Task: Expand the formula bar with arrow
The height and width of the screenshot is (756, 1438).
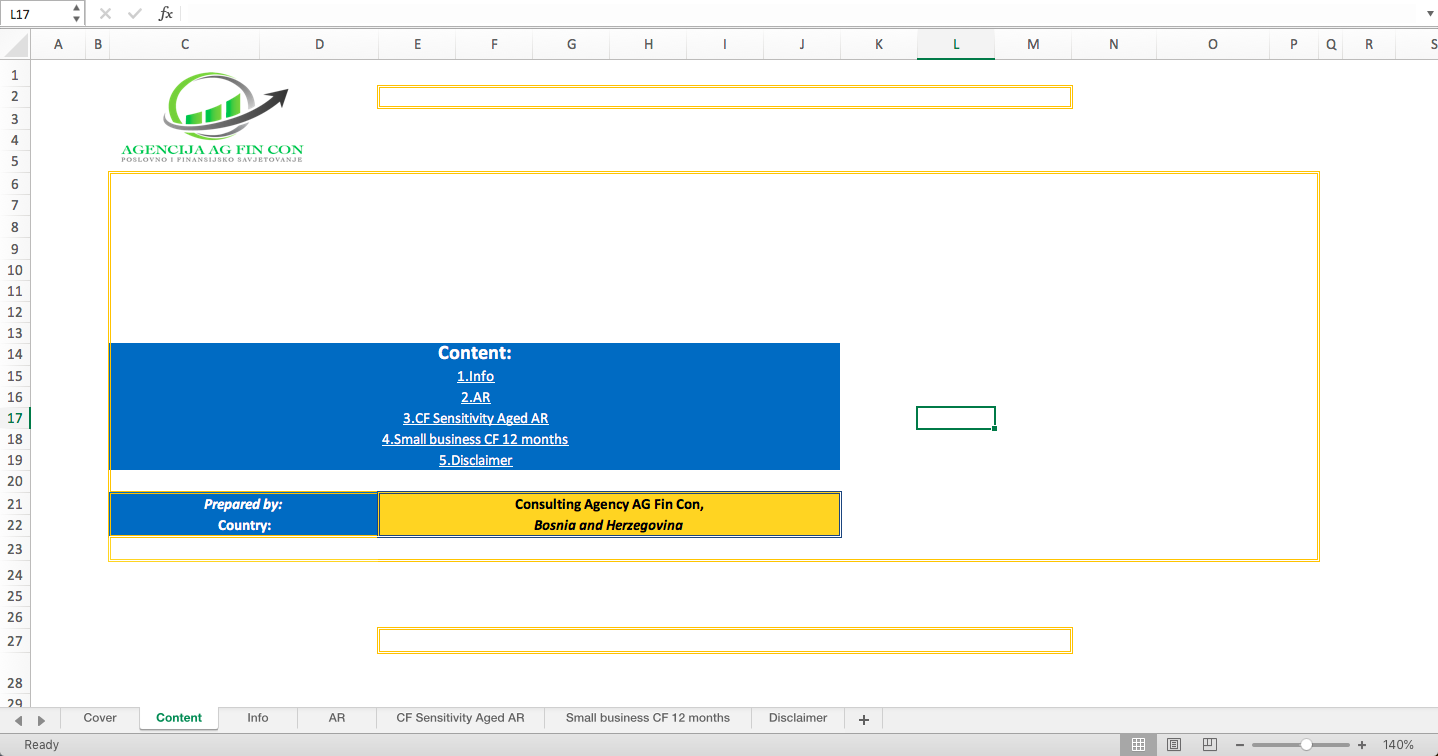Action: point(1428,14)
